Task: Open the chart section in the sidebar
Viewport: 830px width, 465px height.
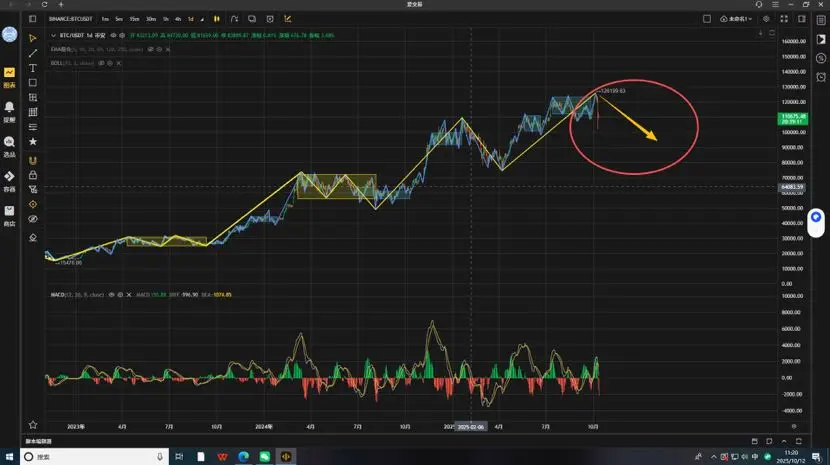Action: coord(10,77)
